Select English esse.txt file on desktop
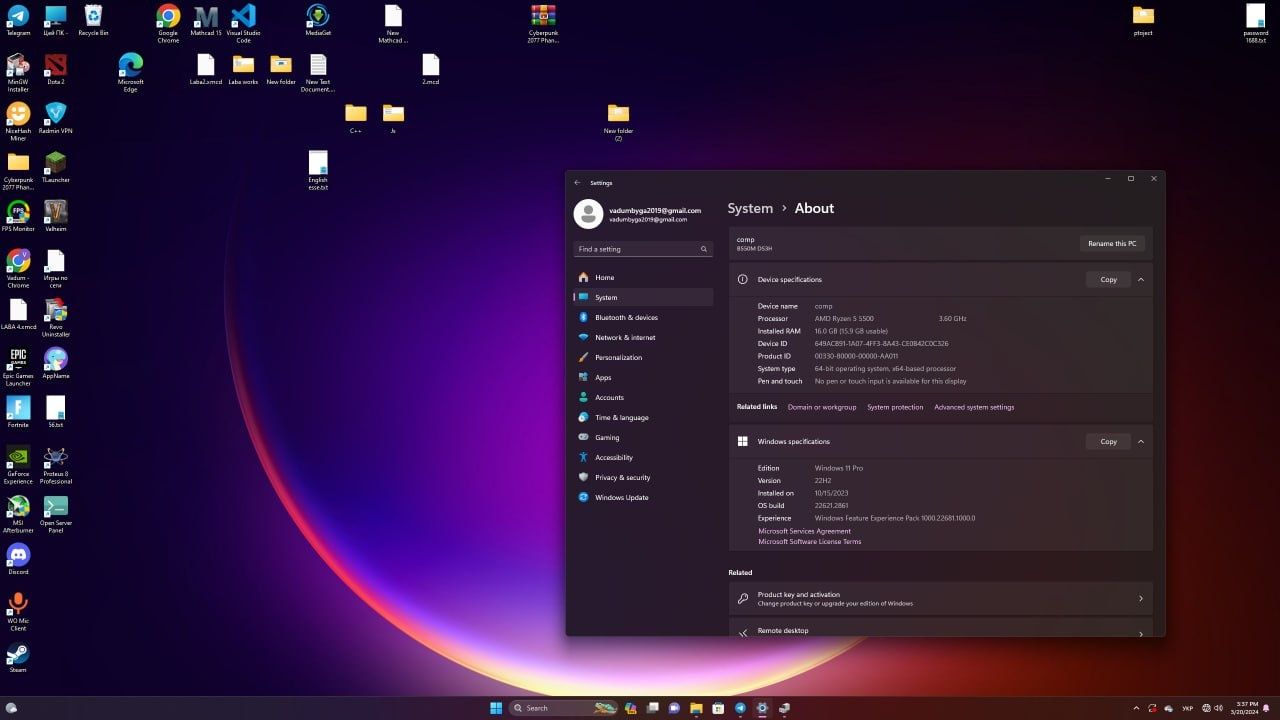Image resolution: width=1280 pixels, height=720 pixels. tap(318, 171)
